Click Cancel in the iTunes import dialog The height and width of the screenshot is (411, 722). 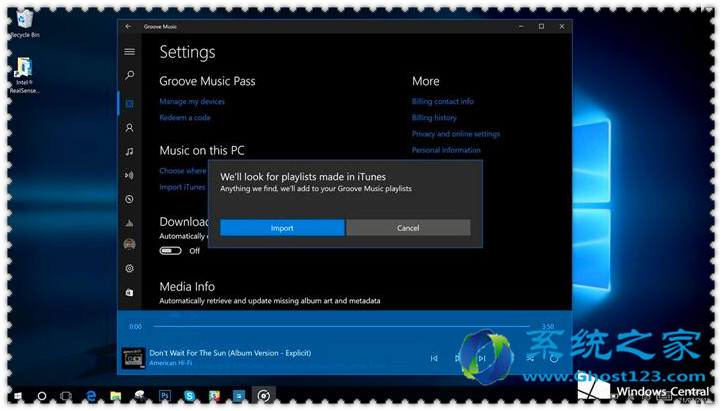click(x=408, y=228)
